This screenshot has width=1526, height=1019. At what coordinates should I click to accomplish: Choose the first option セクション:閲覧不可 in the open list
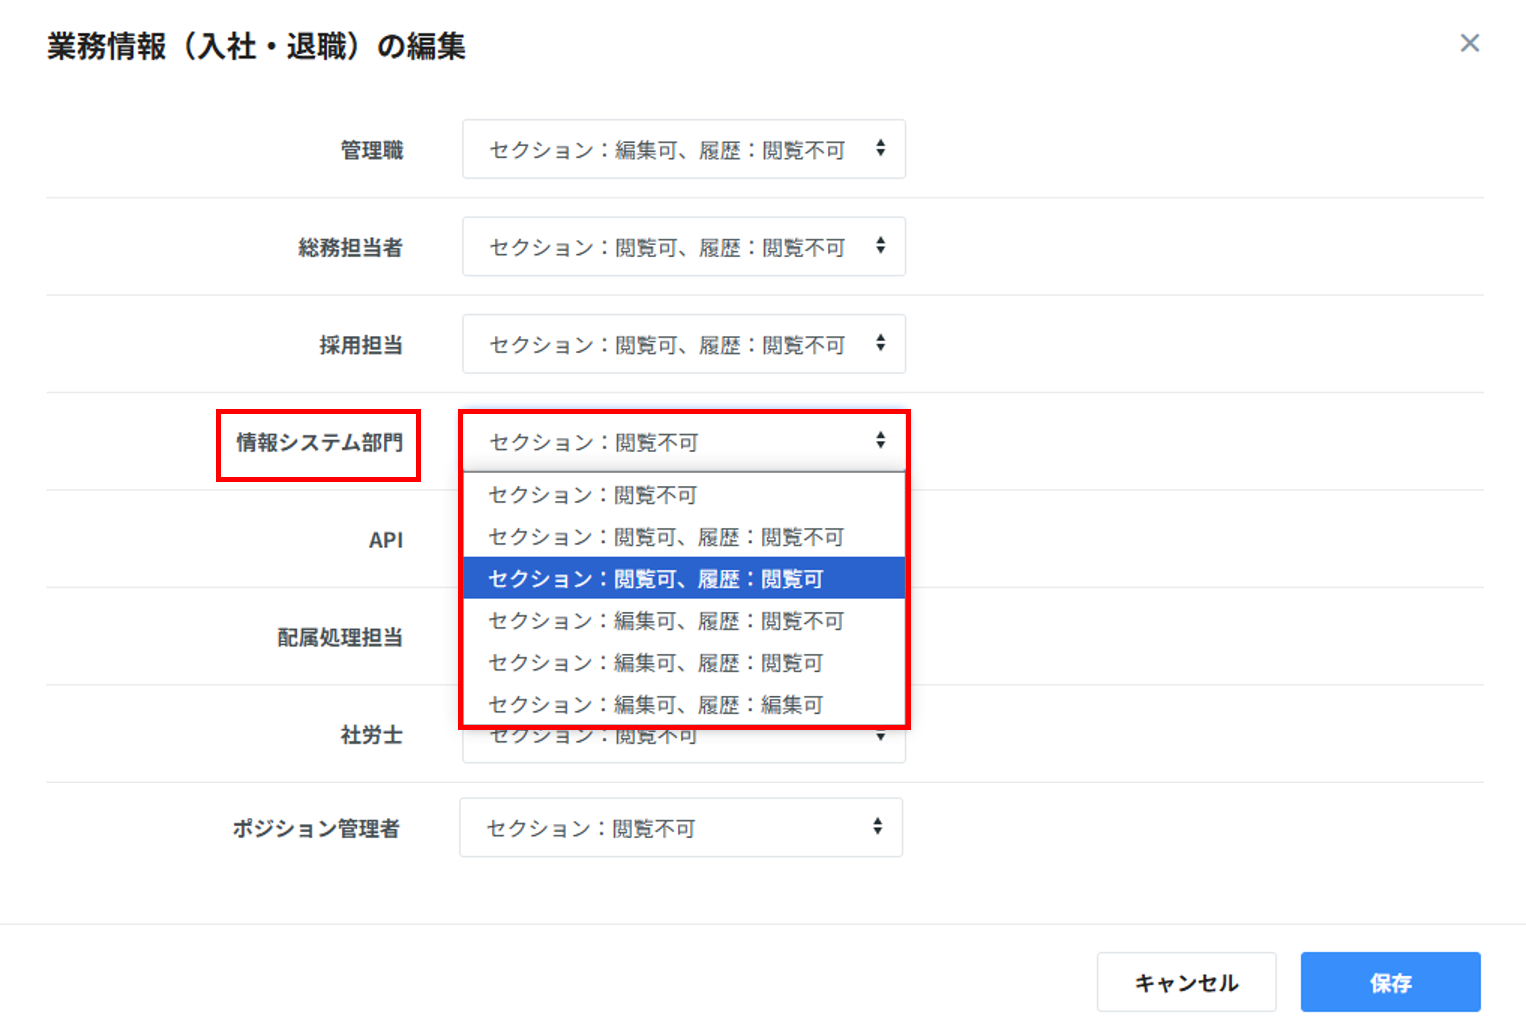click(x=683, y=495)
